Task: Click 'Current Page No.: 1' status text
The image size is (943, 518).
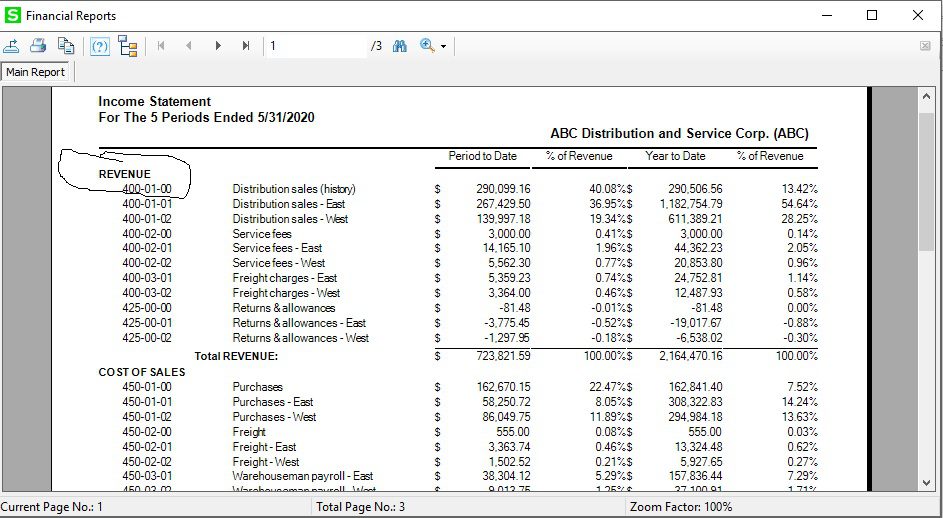Action: tap(53, 507)
